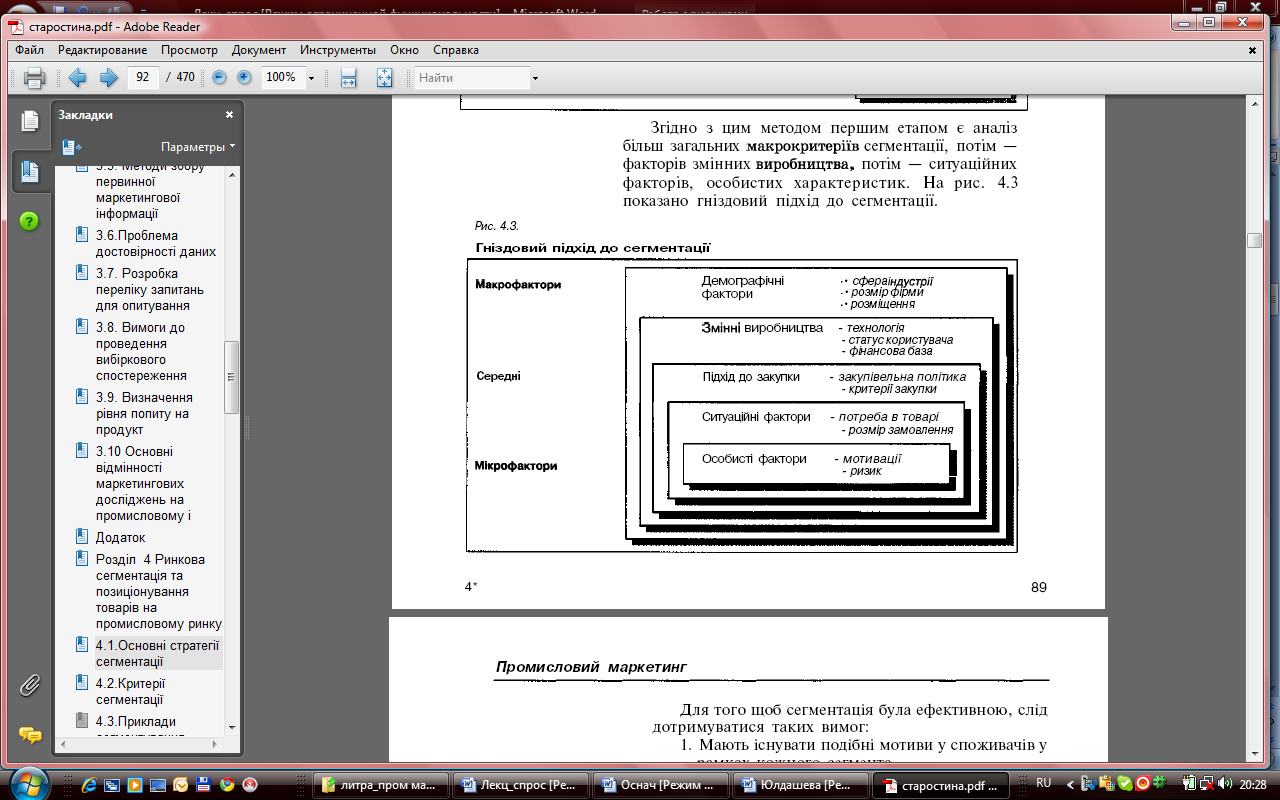The width and height of the screenshot is (1280, 800).
Task: Open the Документ menu
Action: point(259,49)
